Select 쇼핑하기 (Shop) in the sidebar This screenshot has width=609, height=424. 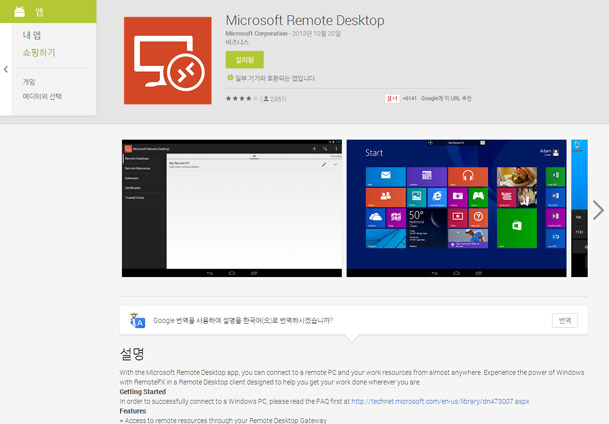pyautogui.click(x=39, y=52)
